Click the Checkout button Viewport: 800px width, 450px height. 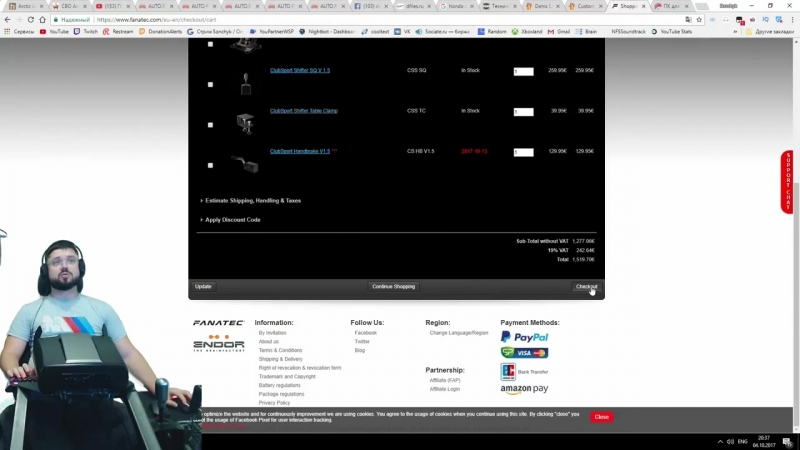click(586, 287)
